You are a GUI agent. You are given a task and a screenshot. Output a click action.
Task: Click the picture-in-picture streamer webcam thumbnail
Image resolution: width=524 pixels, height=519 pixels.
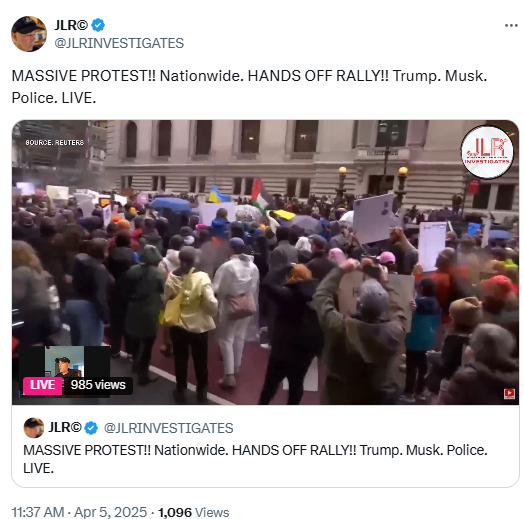tap(64, 362)
